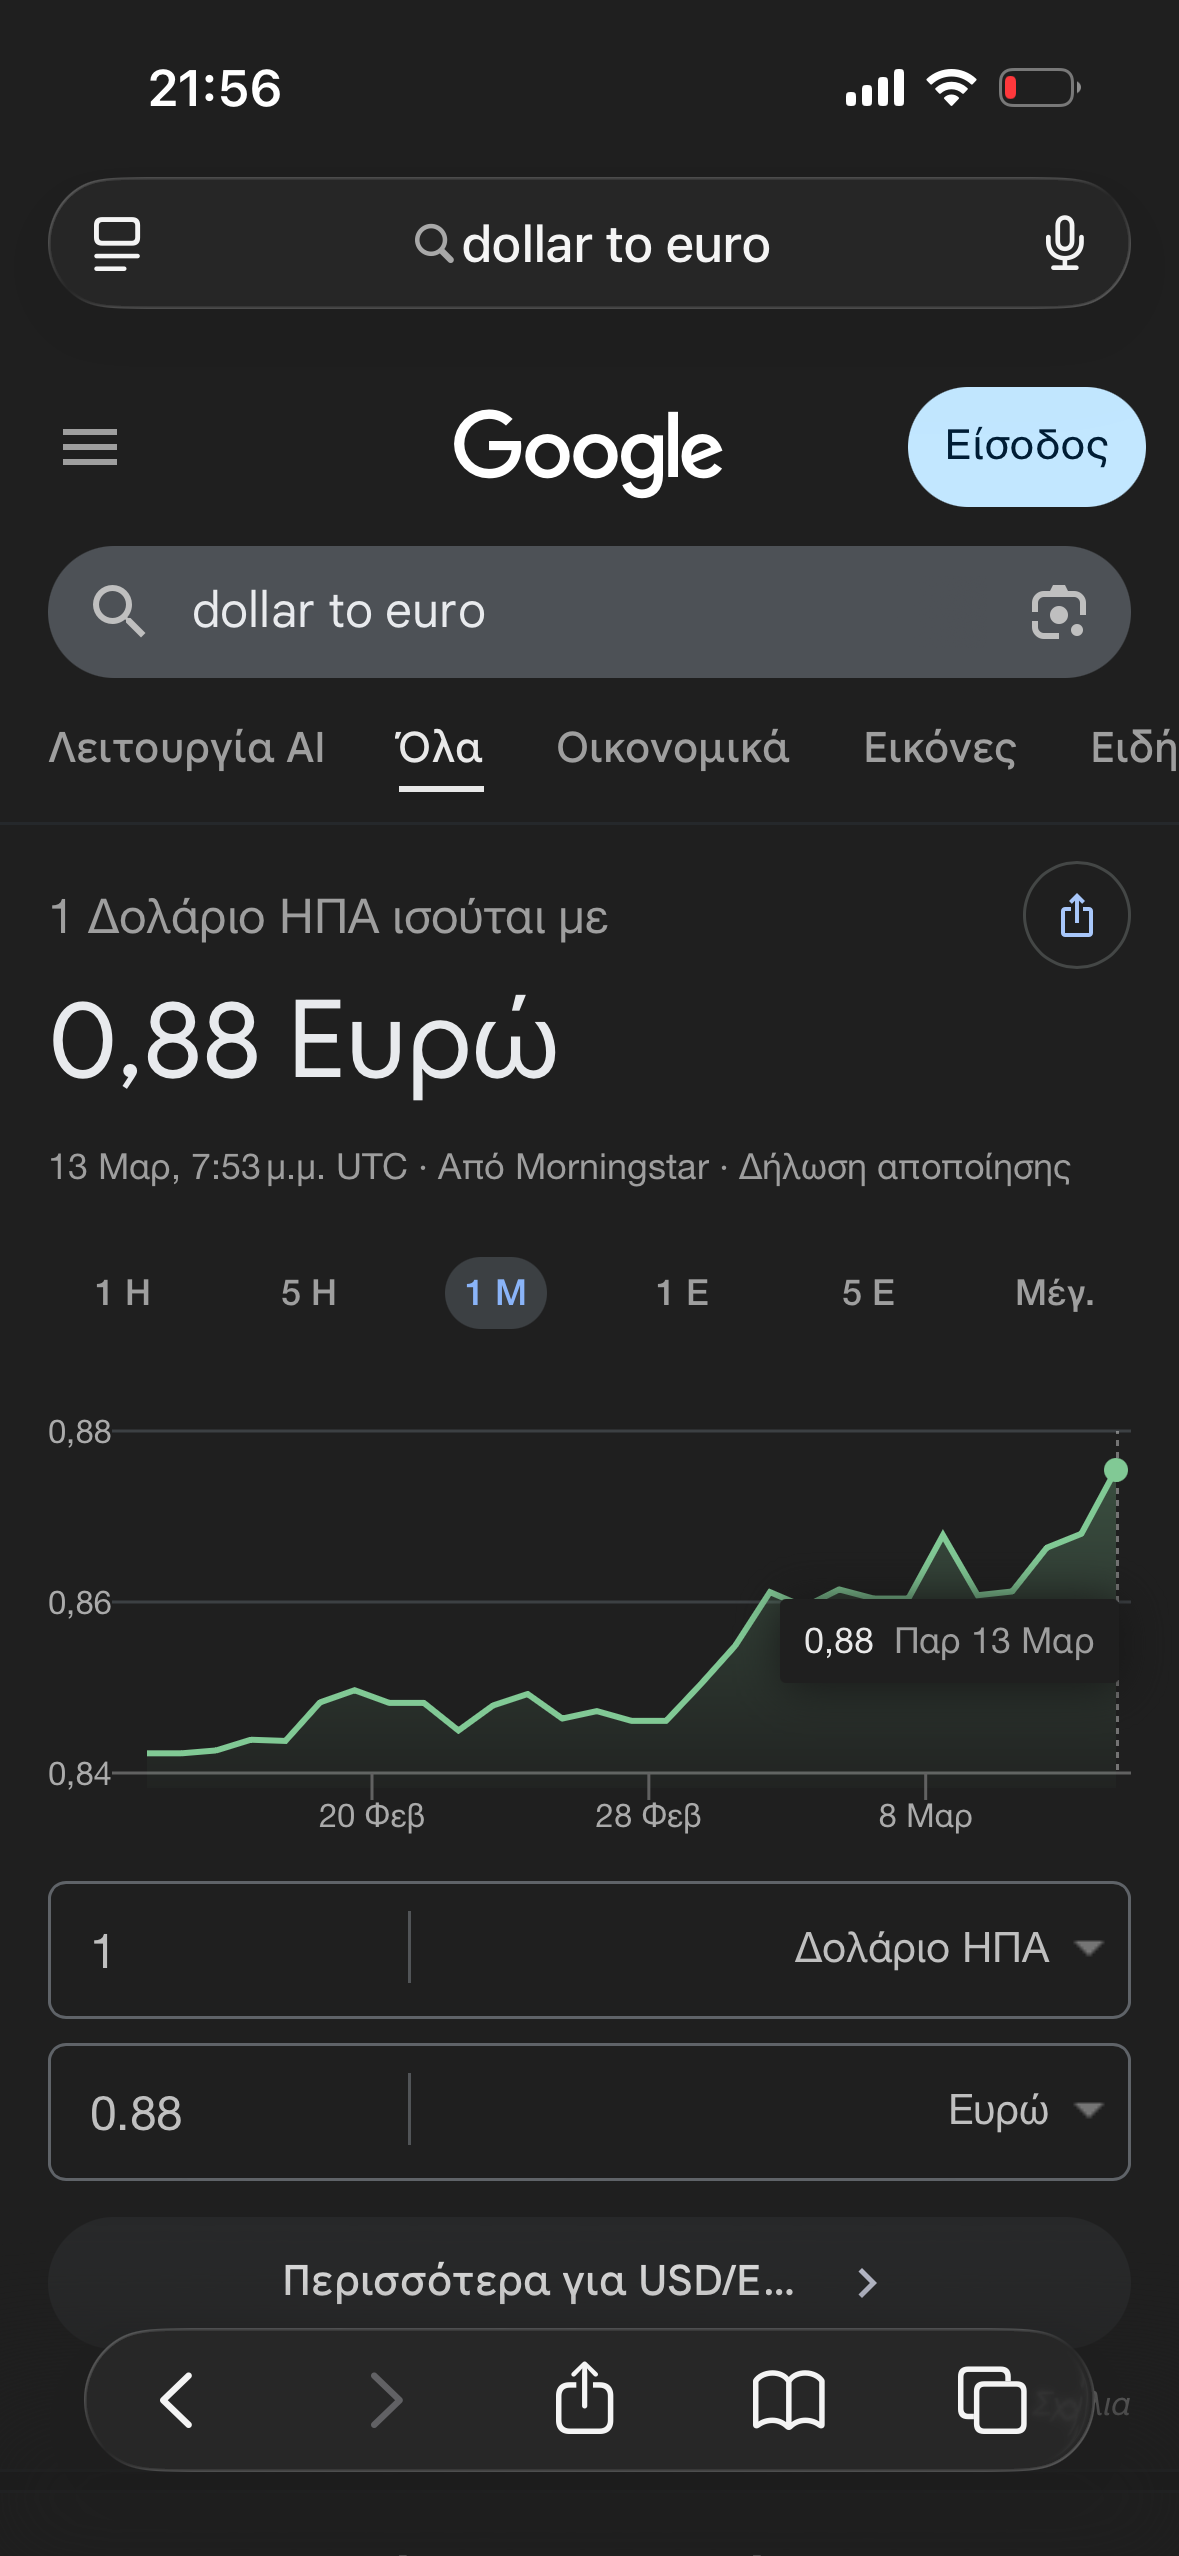
Task: Open the Ευρώ currency dropdown
Action: coord(1022,2111)
